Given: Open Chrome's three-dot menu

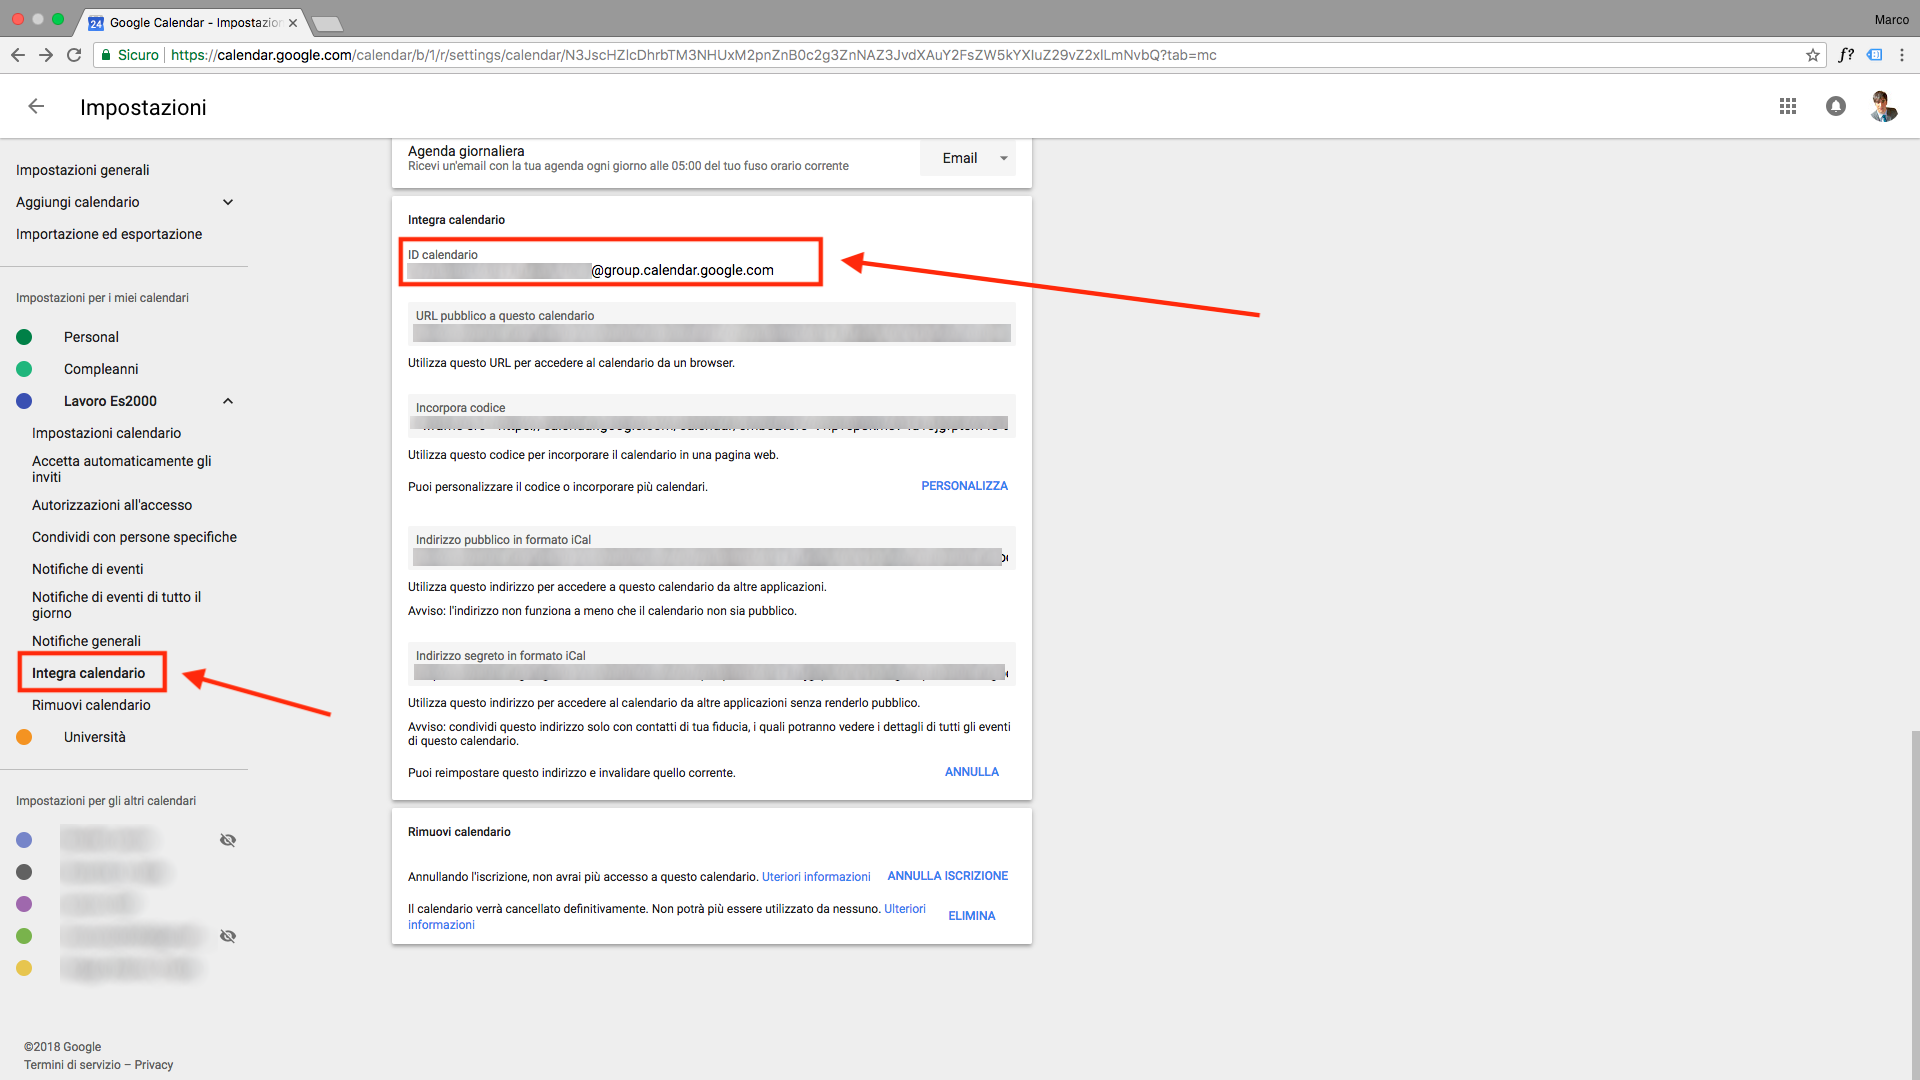Looking at the screenshot, I should 1902,55.
